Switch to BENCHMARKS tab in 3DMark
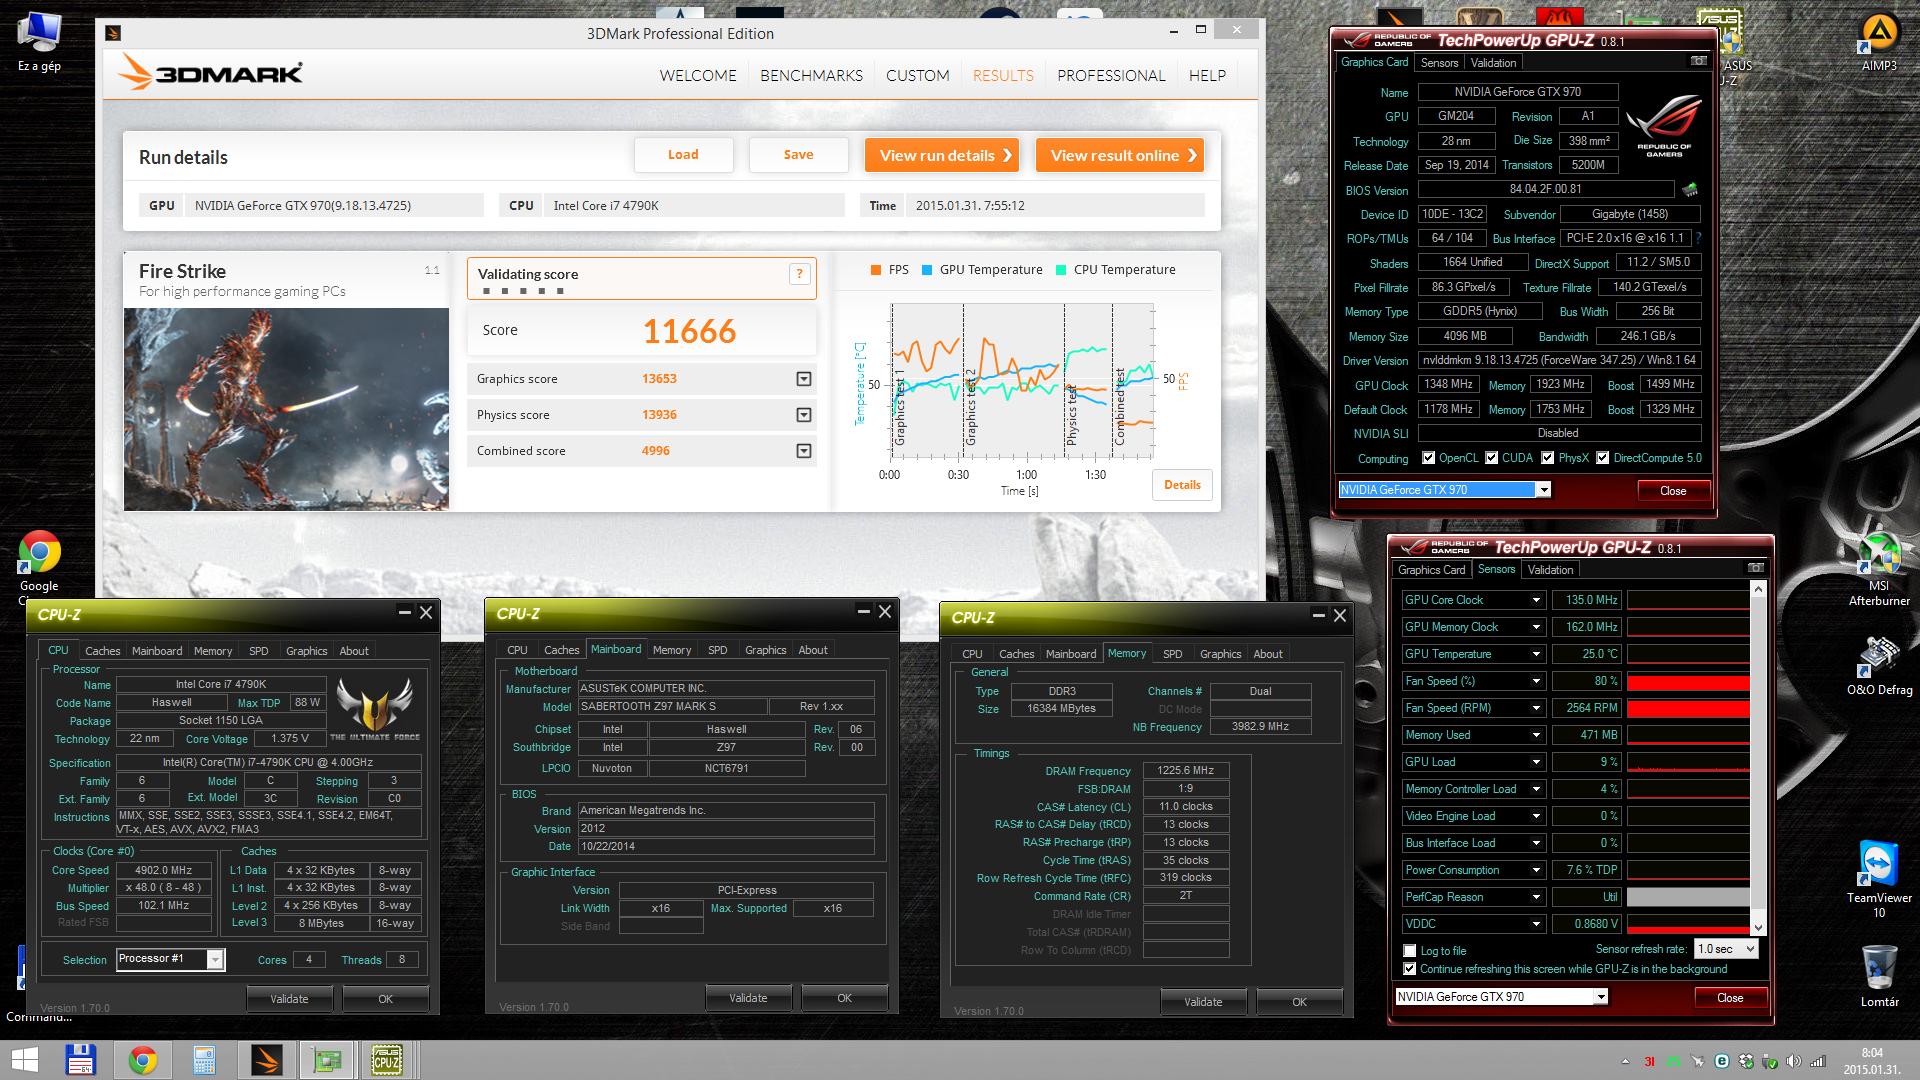 [811, 76]
